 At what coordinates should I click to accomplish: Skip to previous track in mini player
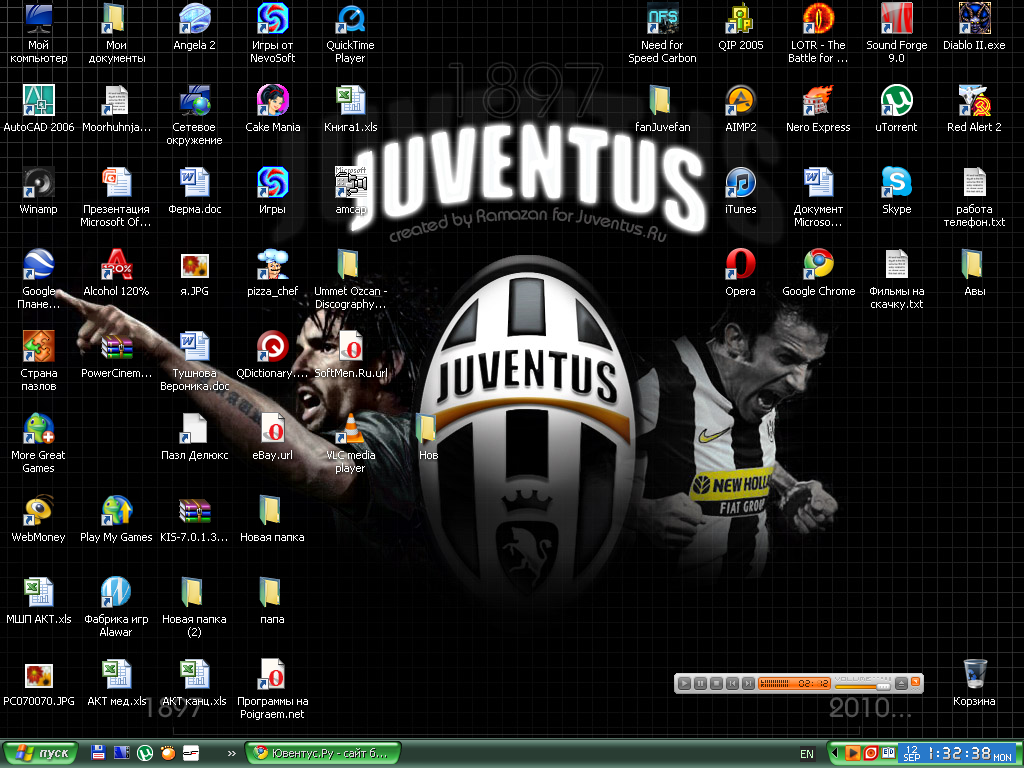pyautogui.click(x=732, y=684)
